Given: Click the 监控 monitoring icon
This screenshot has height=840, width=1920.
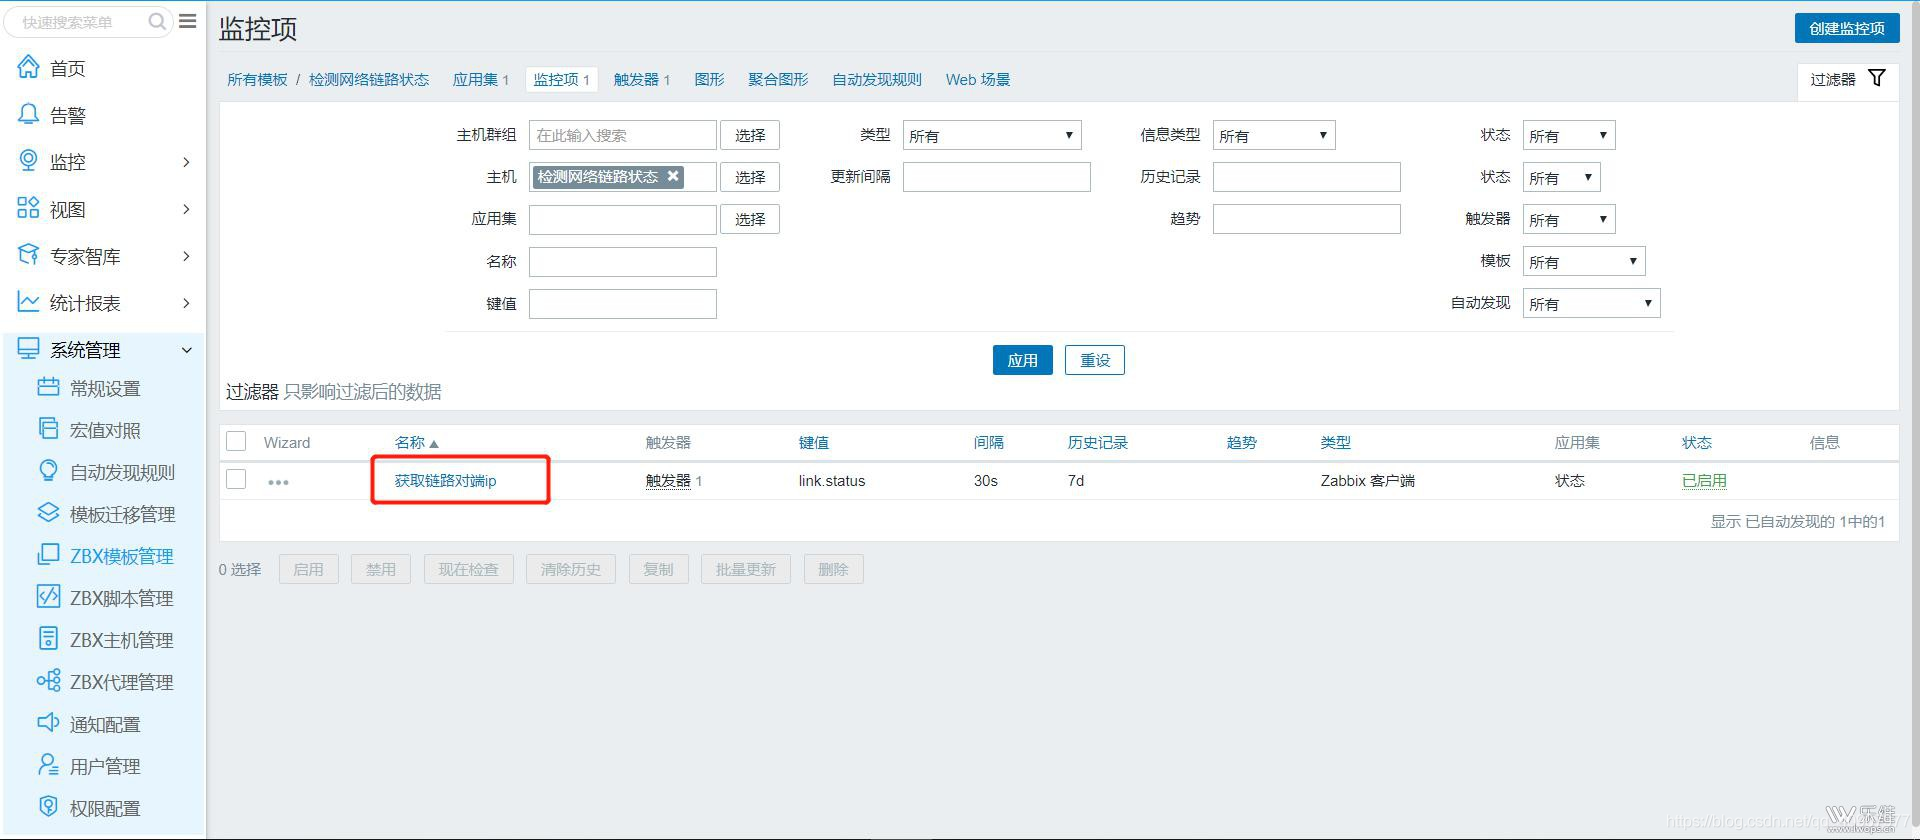Looking at the screenshot, I should pyautogui.click(x=28, y=161).
